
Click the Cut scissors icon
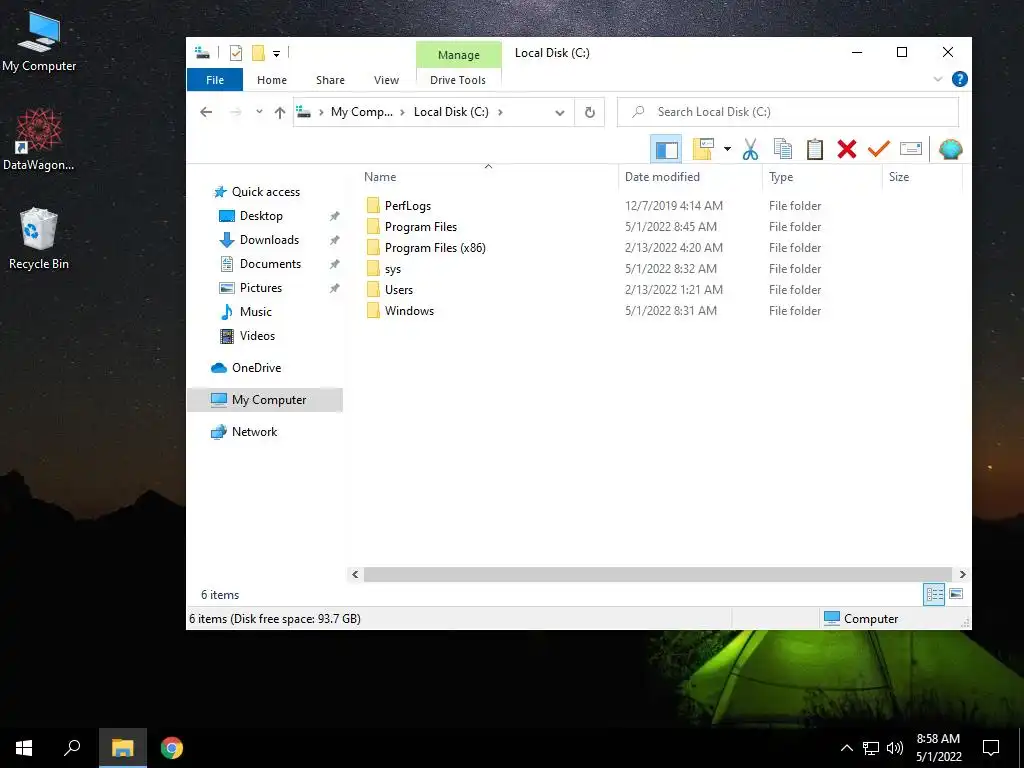(x=750, y=150)
